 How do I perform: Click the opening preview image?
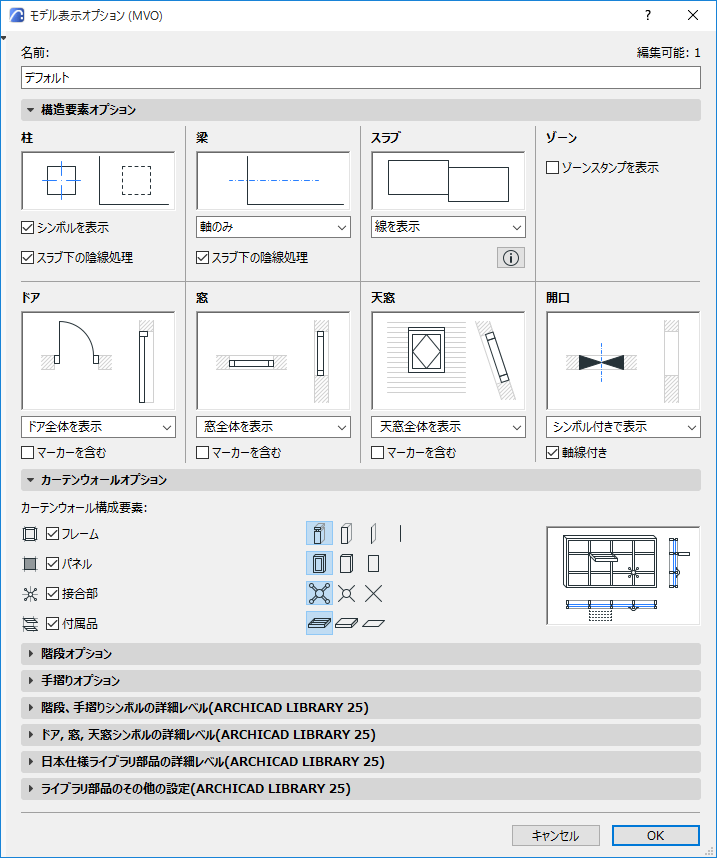[623, 361]
